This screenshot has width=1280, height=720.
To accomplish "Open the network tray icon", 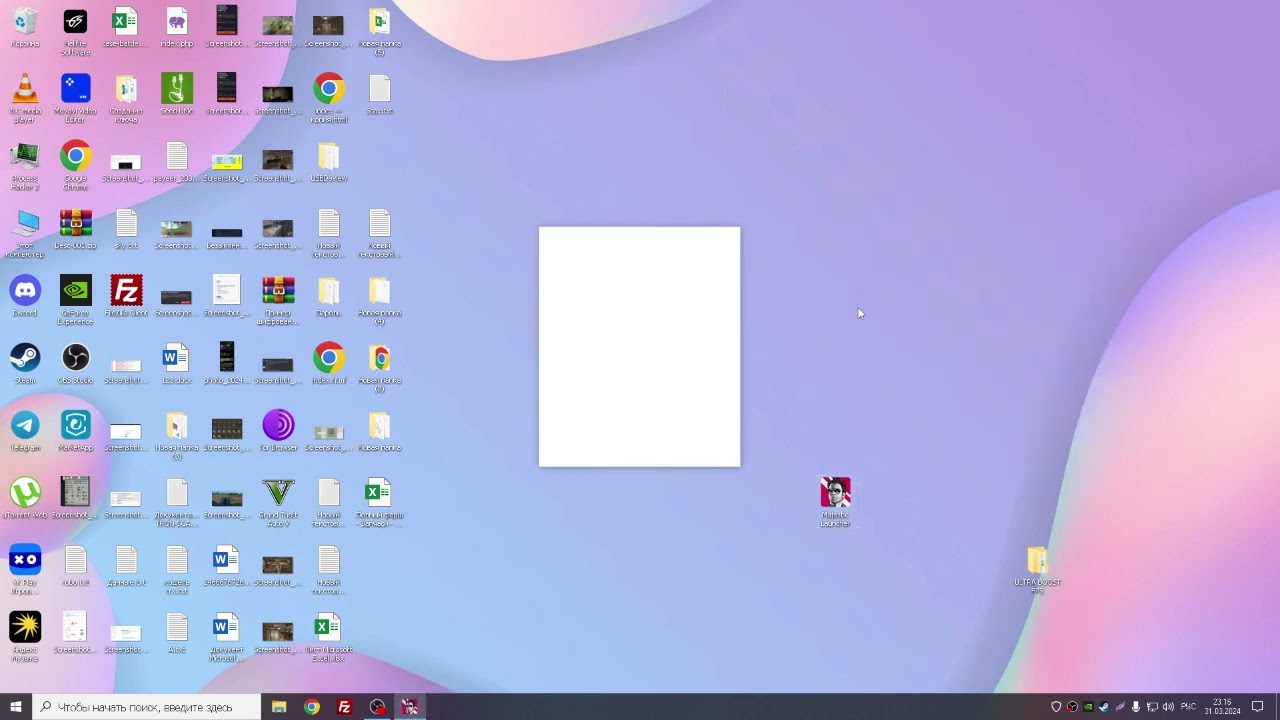I will 1152,707.
